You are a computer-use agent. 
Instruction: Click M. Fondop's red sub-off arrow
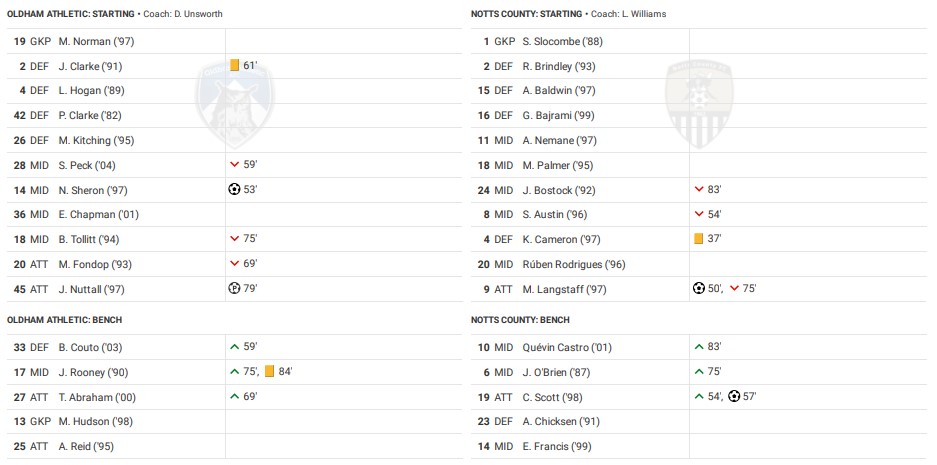point(234,264)
